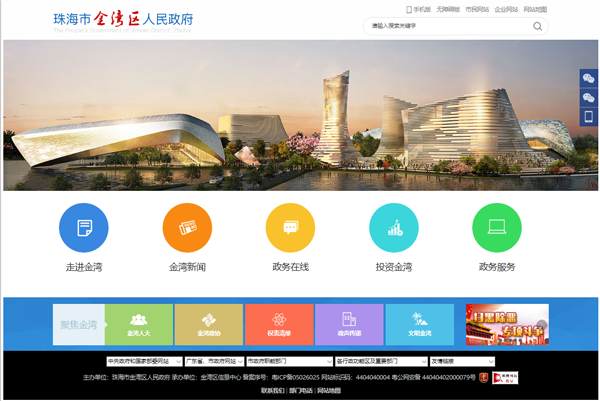Expand the 中央政府和国家部委网站 dropdown
This screenshot has width=600, height=401.
pyautogui.click(x=143, y=361)
